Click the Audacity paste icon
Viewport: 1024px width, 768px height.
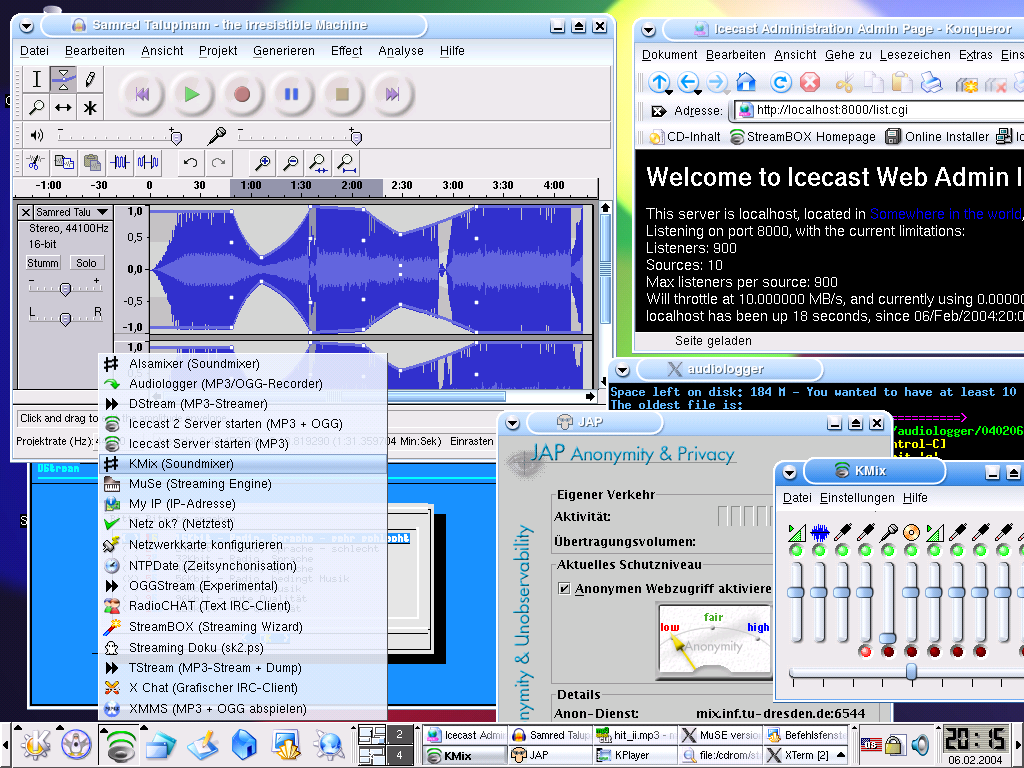pos(92,163)
